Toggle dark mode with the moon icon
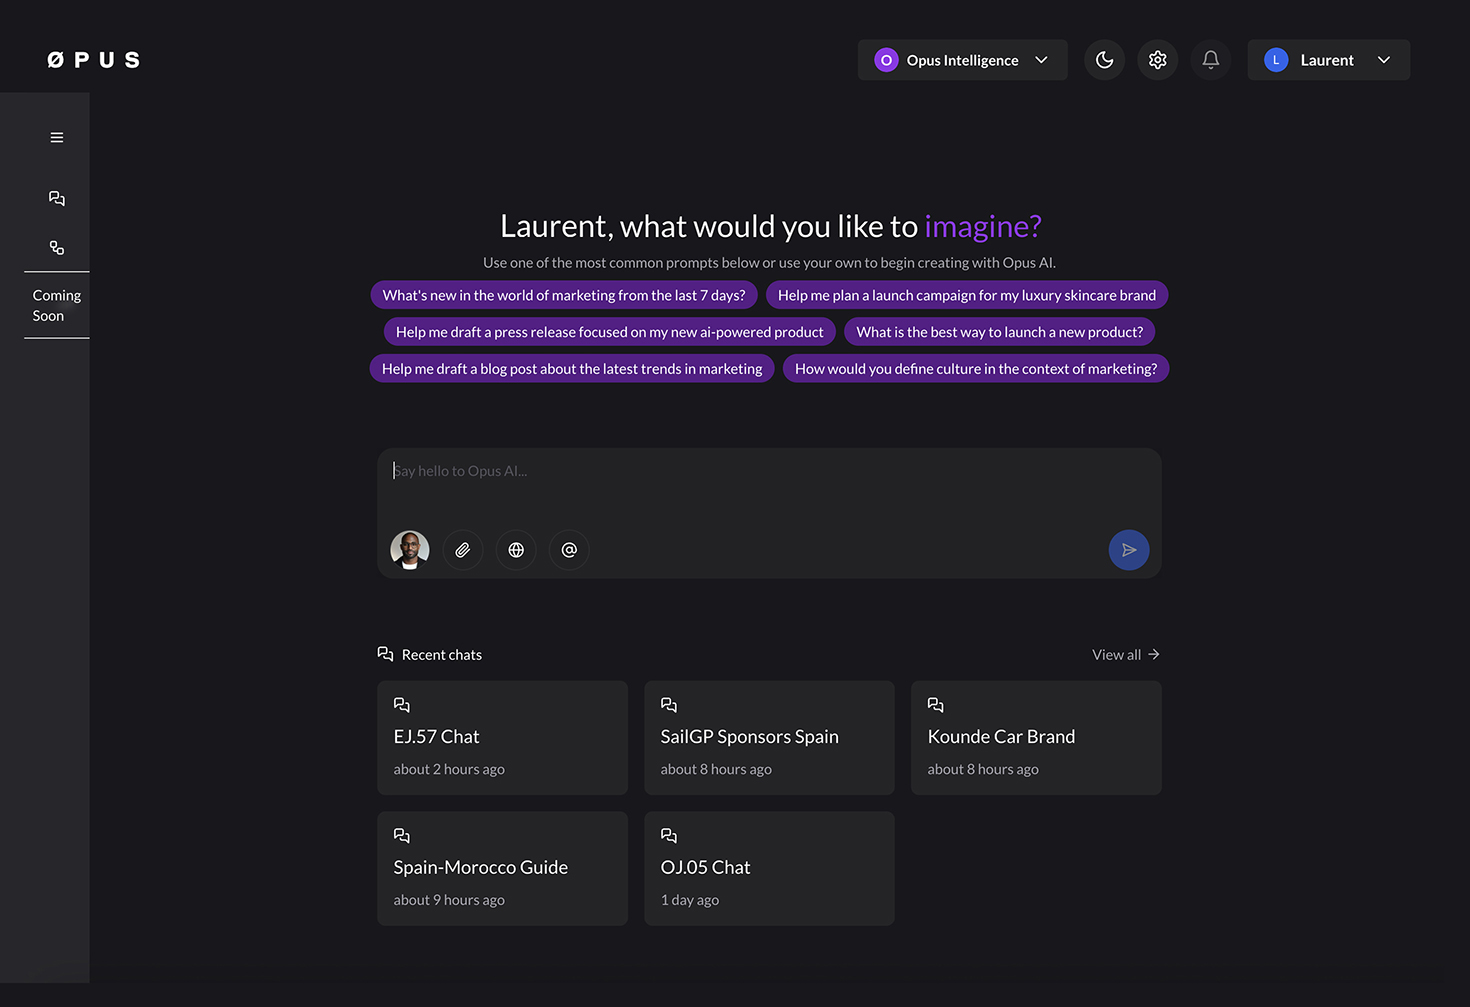The image size is (1470, 1007). point(1105,60)
